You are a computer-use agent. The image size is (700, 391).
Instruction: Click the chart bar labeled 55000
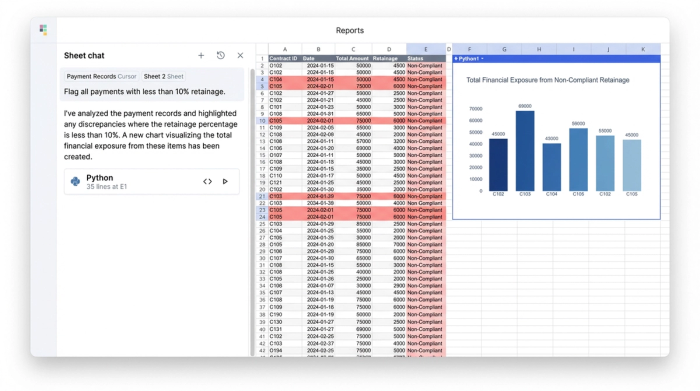coord(605,163)
